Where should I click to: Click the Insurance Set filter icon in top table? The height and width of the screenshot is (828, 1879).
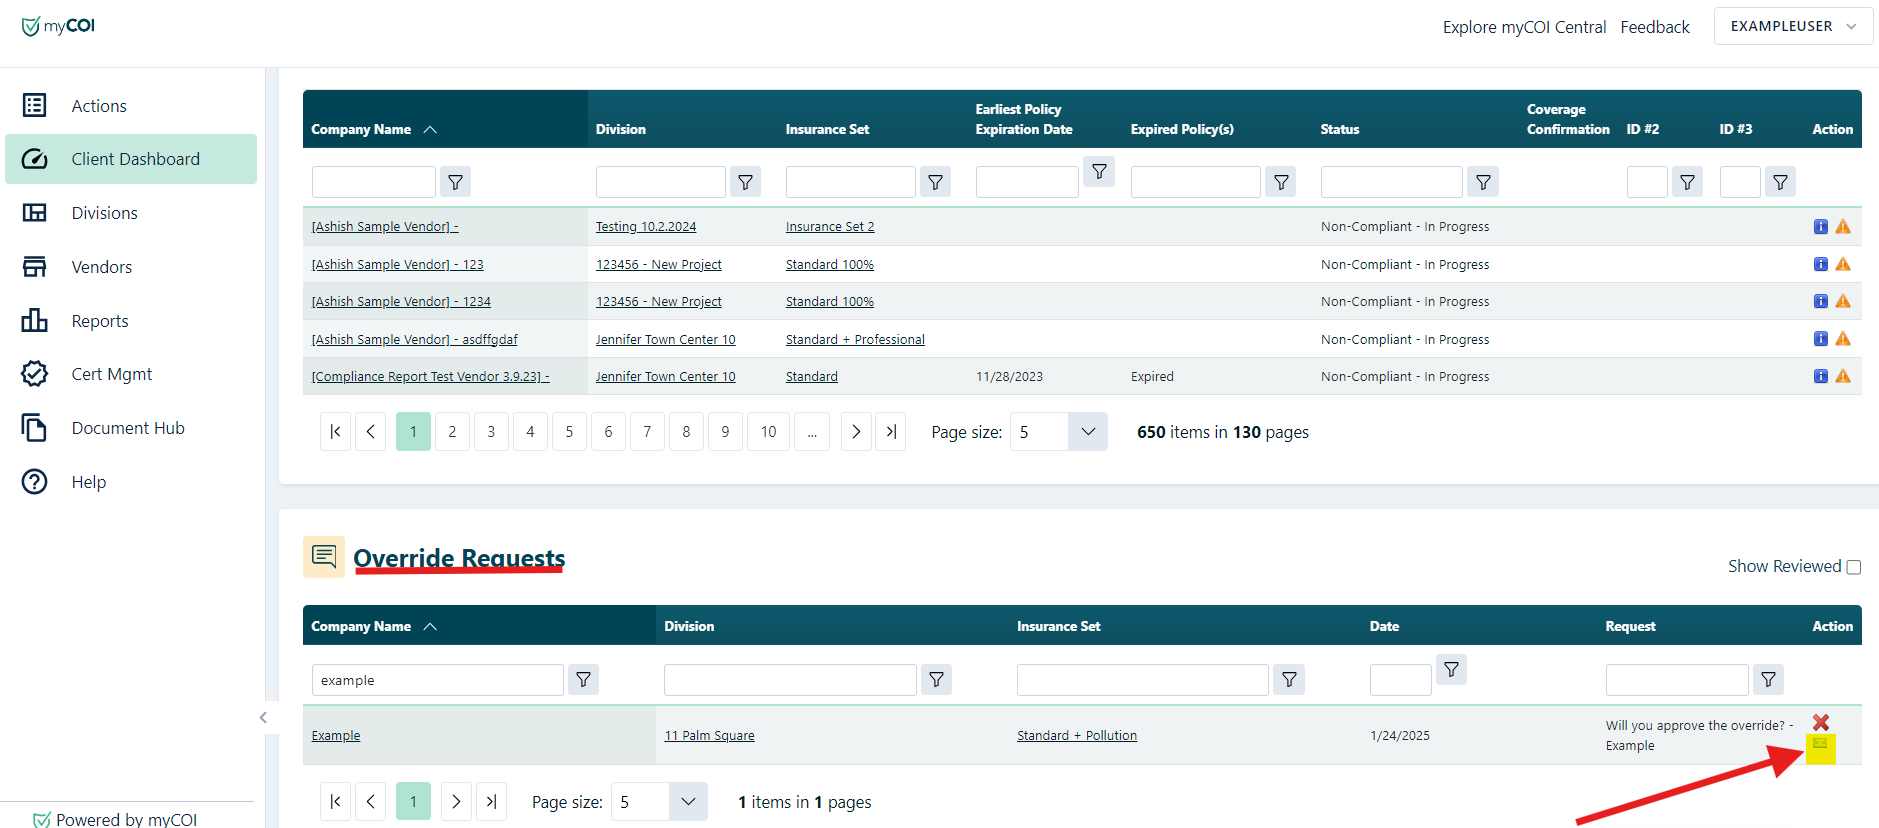(x=935, y=182)
